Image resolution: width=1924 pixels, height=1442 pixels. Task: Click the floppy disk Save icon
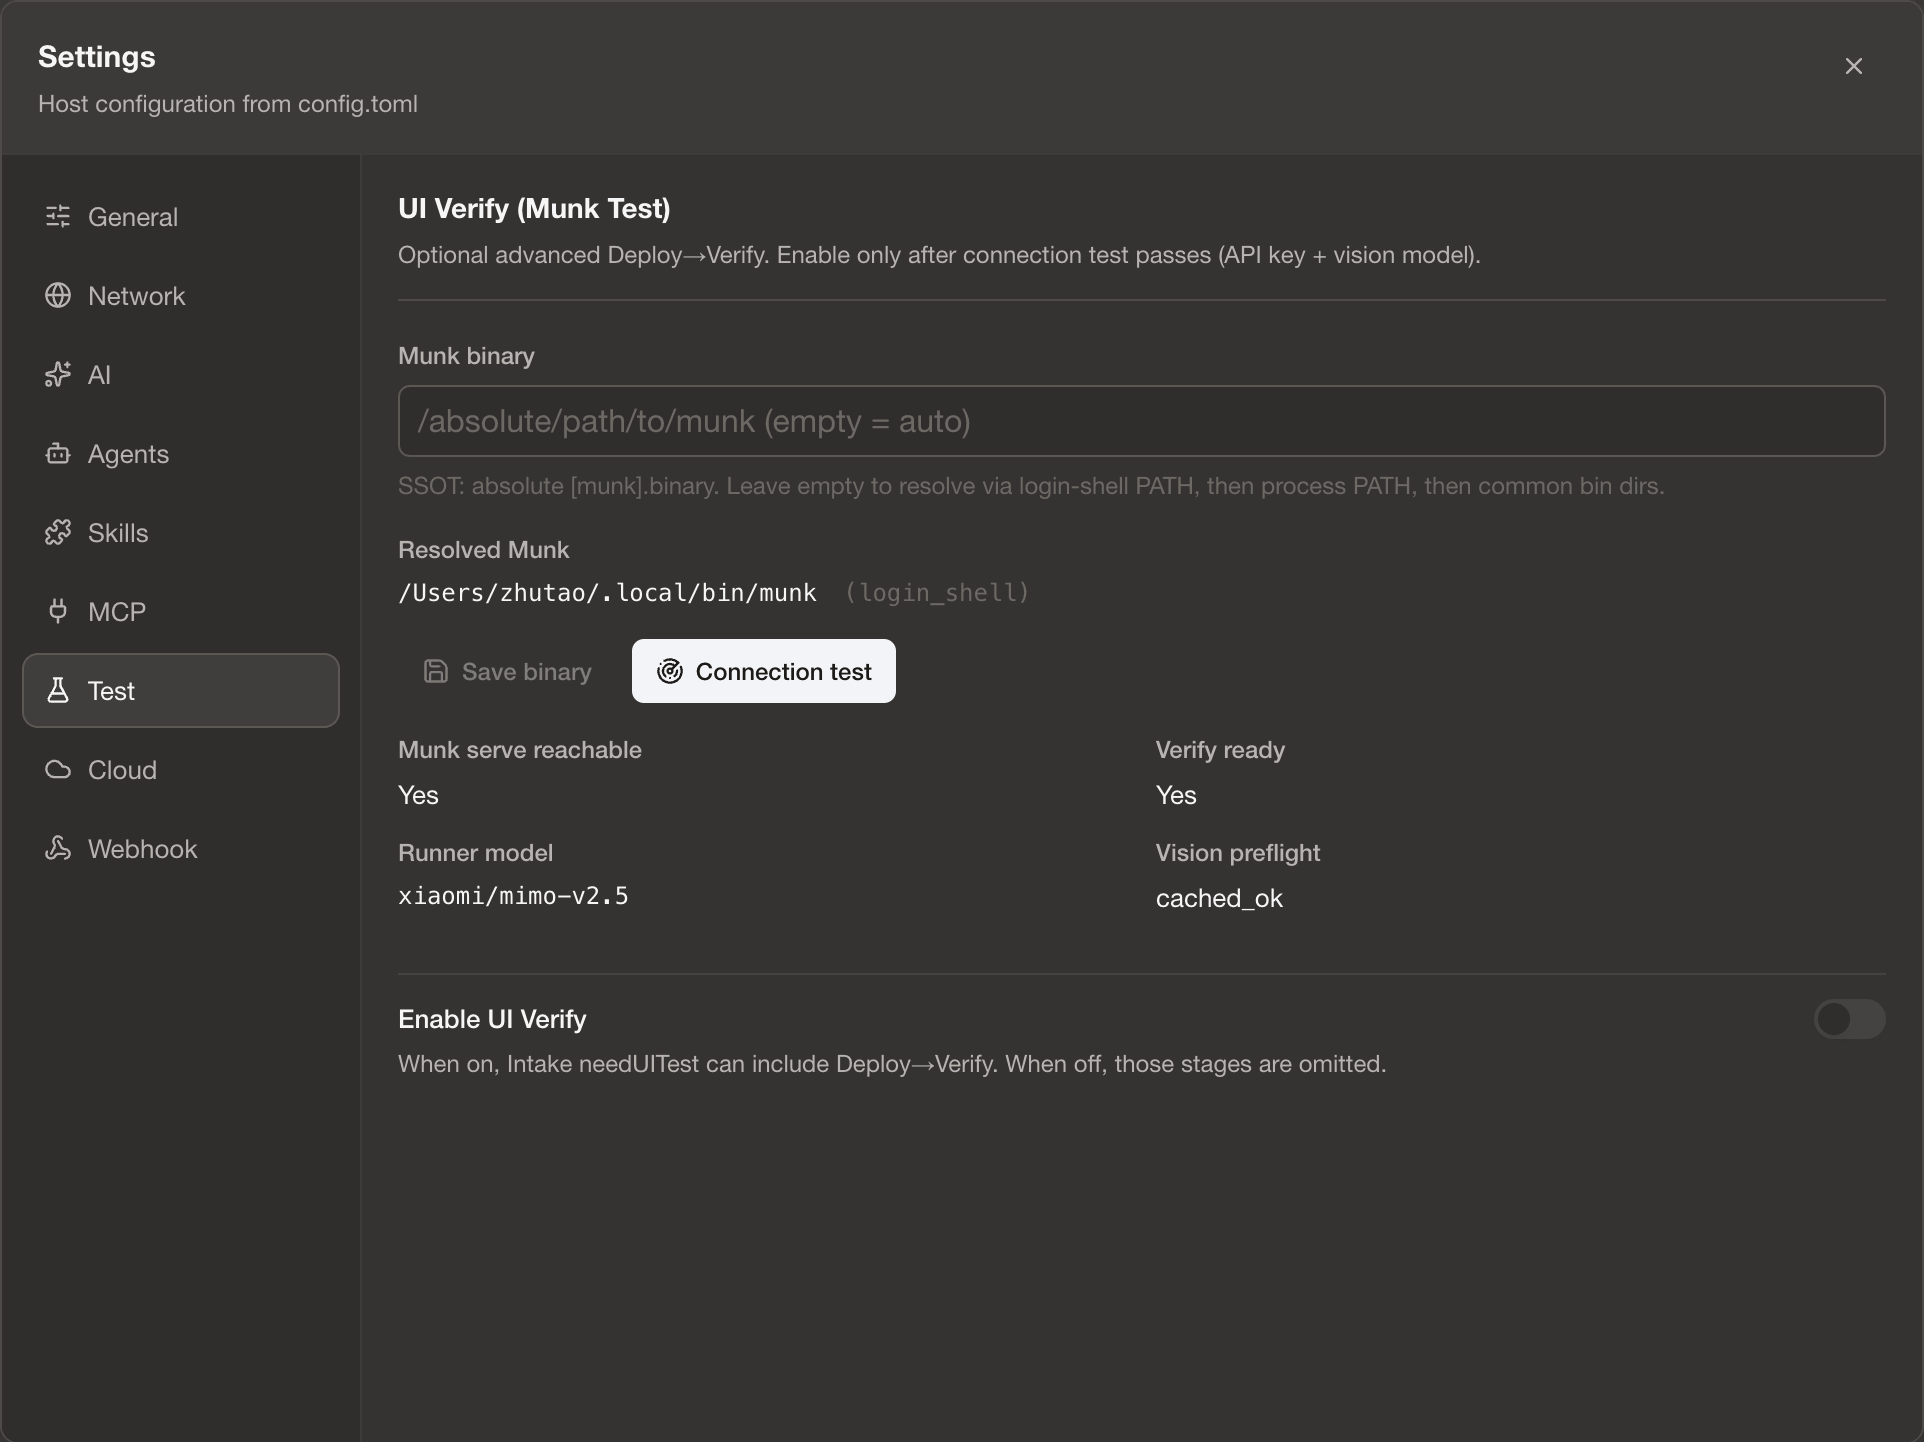(436, 671)
